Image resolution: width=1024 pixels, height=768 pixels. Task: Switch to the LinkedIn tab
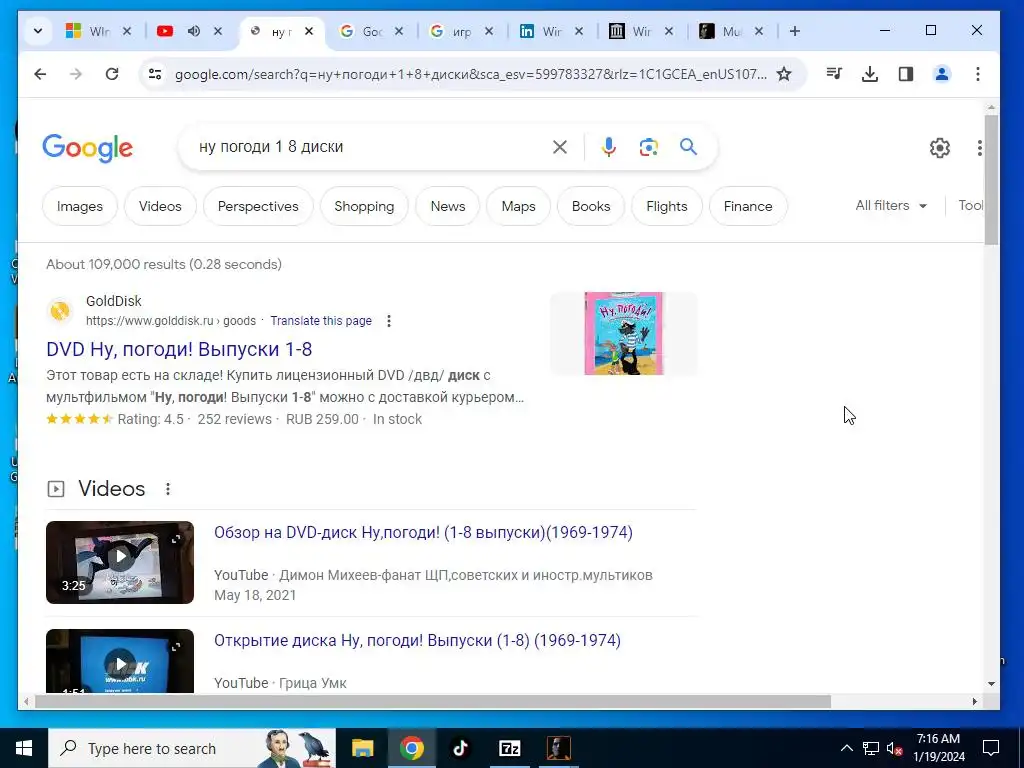pos(542,31)
